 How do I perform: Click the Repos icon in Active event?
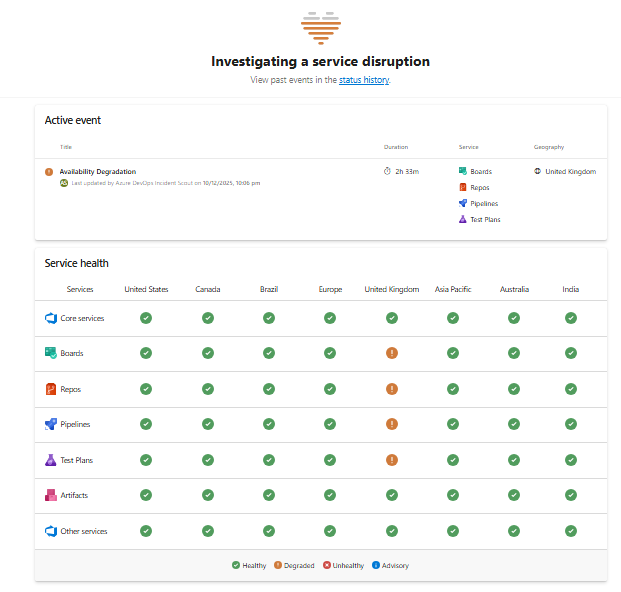(x=463, y=187)
